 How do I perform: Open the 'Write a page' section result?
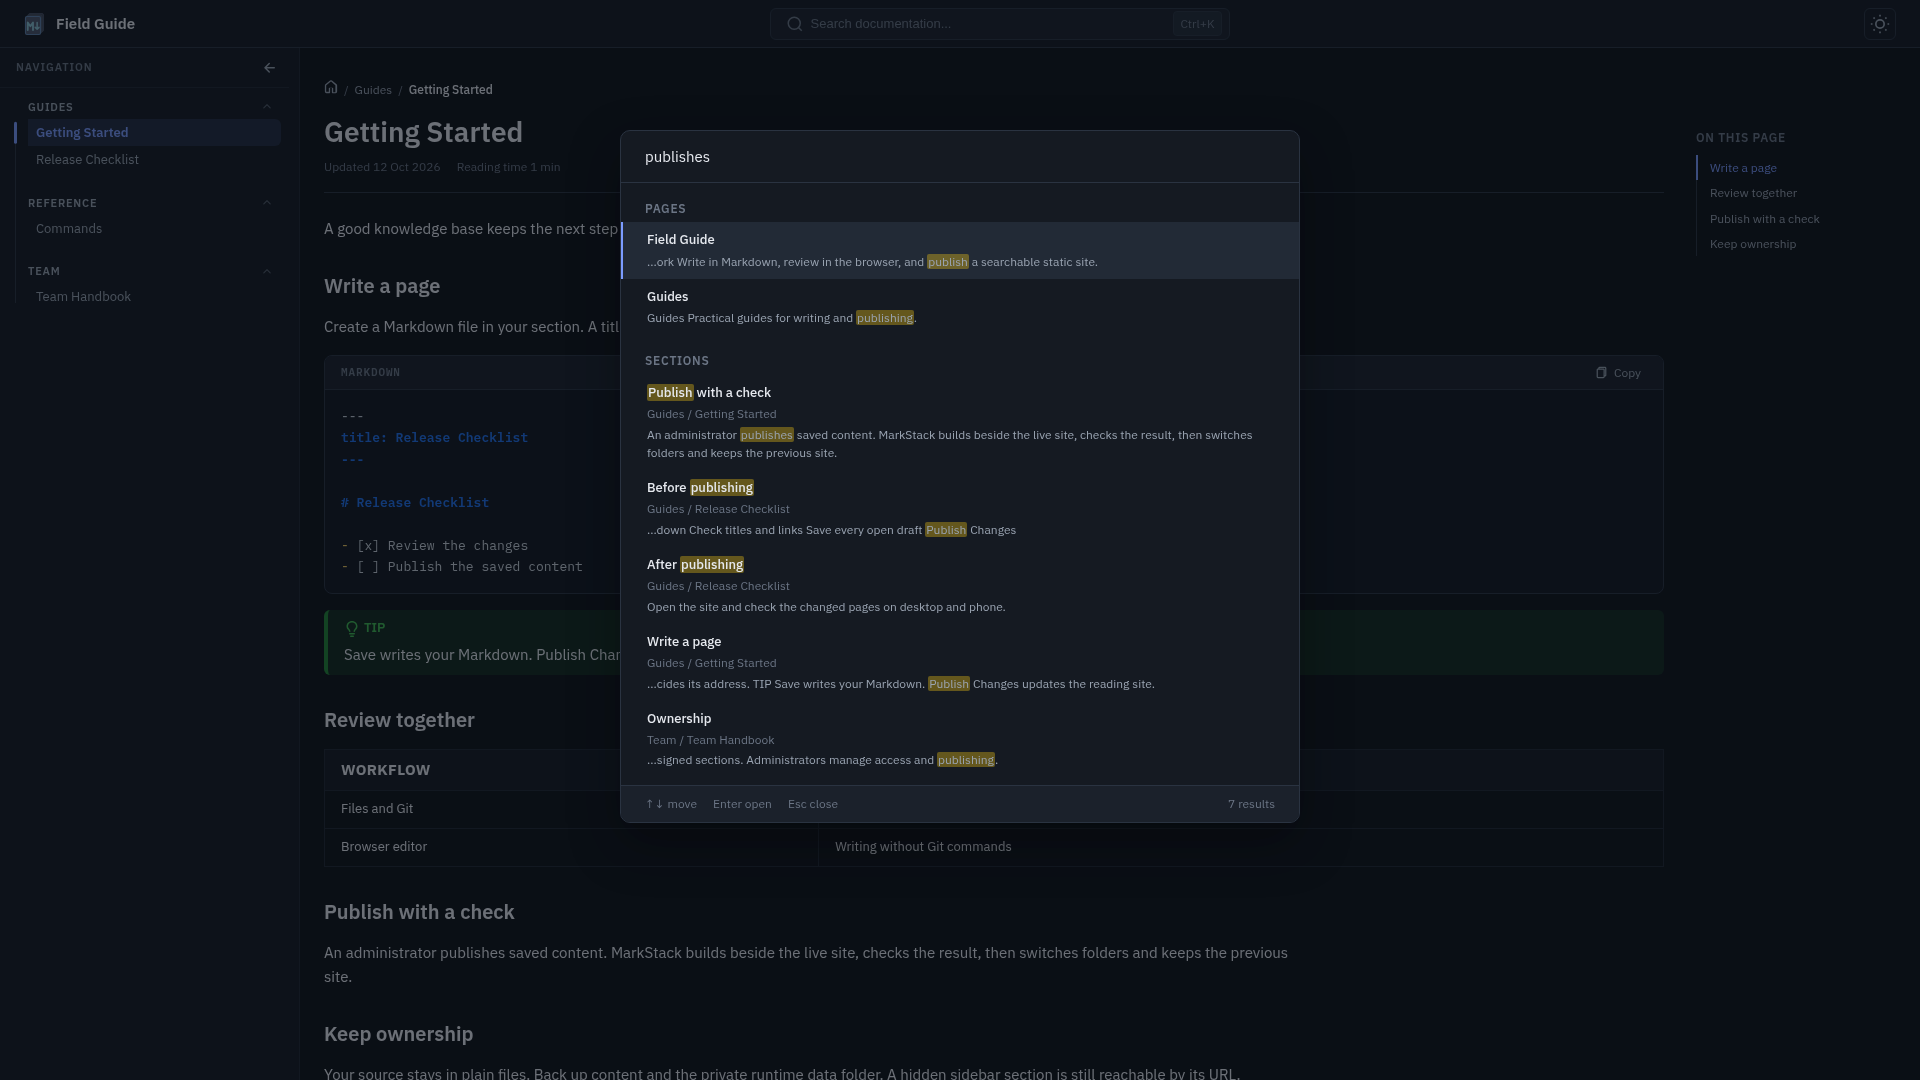point(960,662)
